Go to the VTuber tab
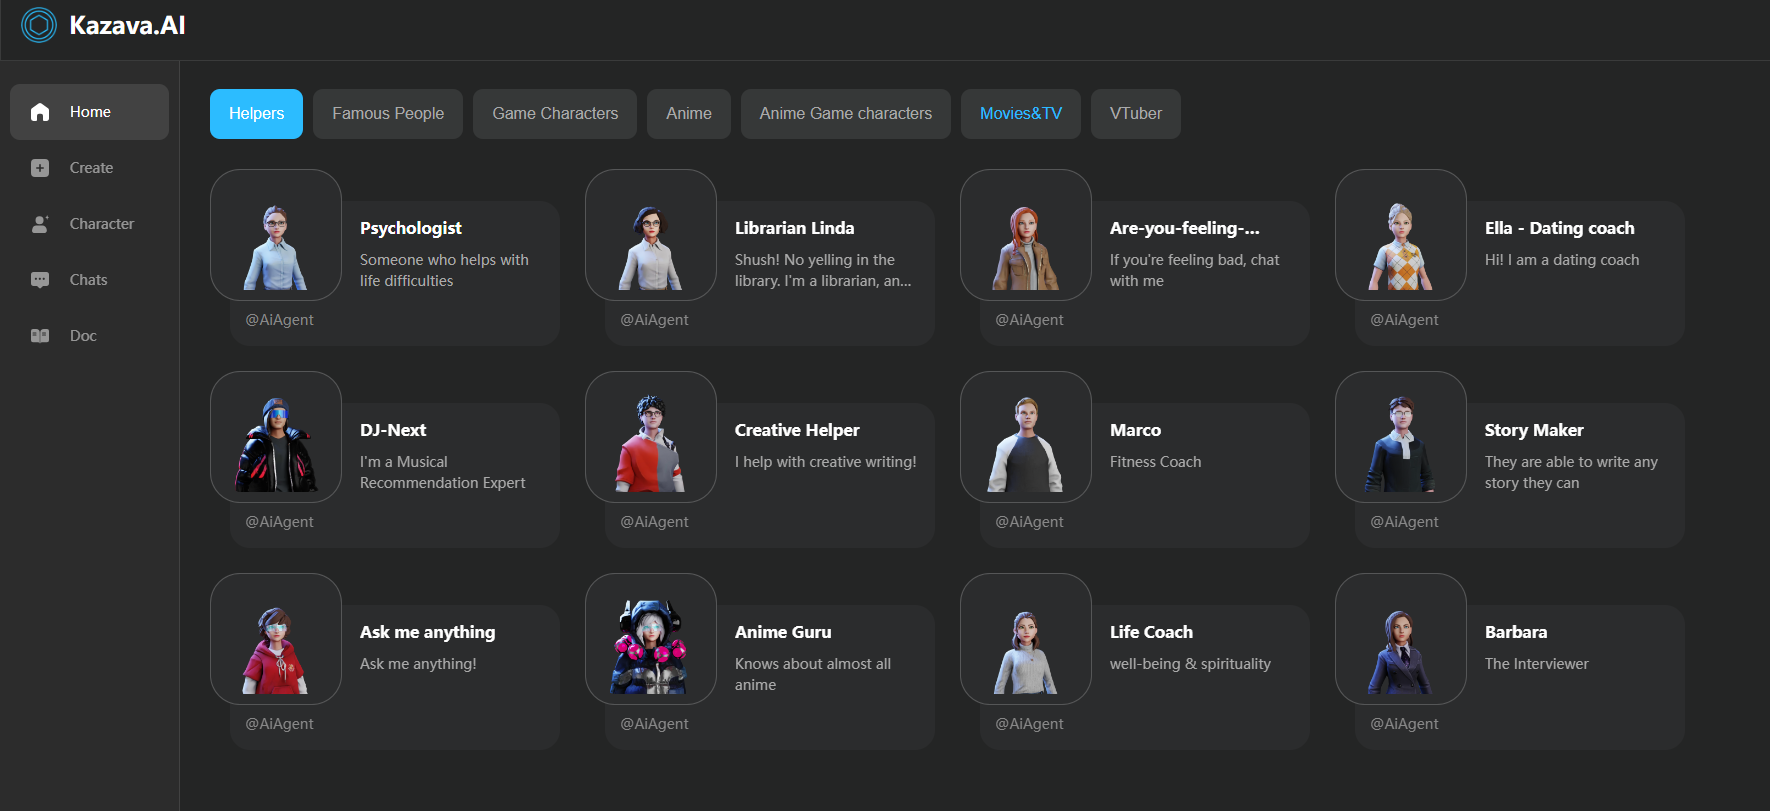The width and height of the screenshot is (1770, 811). 1136,114
